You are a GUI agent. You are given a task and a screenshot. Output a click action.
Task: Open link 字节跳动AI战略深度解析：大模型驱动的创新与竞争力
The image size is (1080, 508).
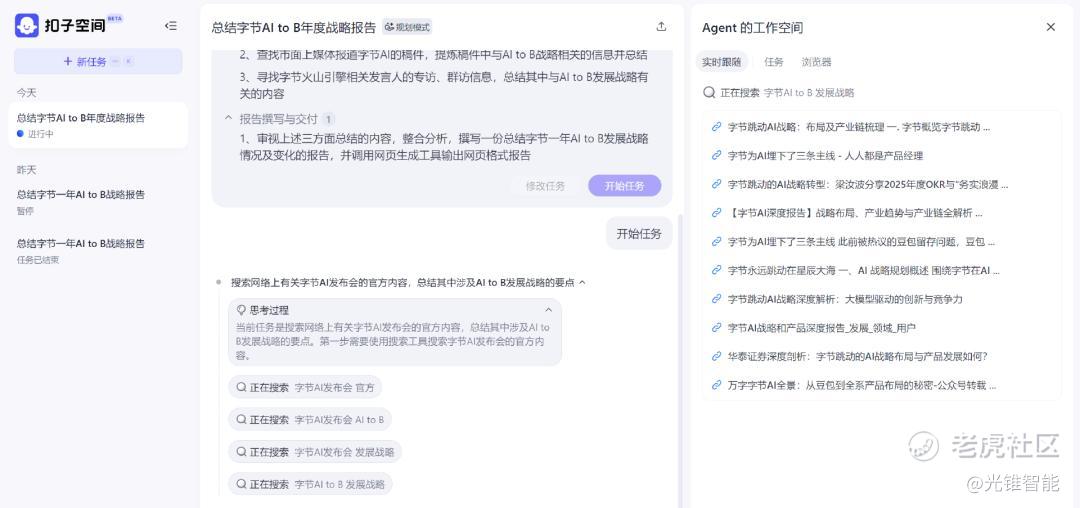pos(845,299)
